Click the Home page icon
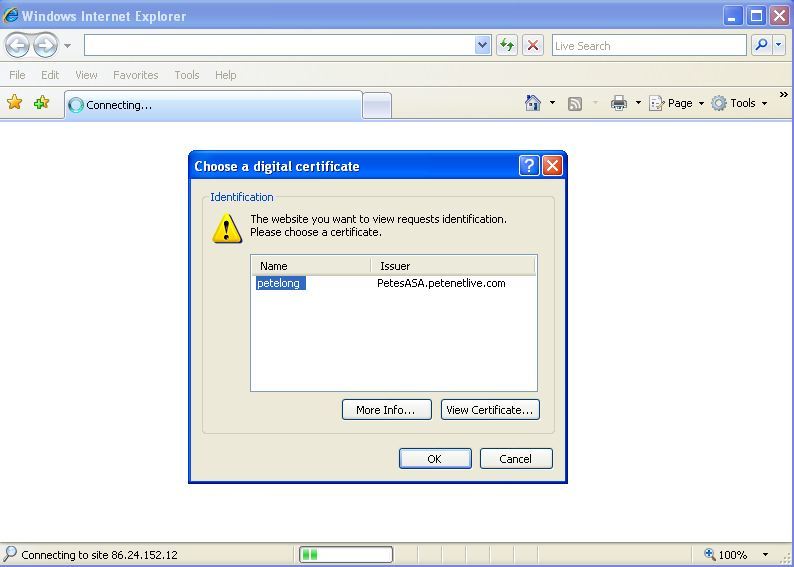 (x=533, y=103)
